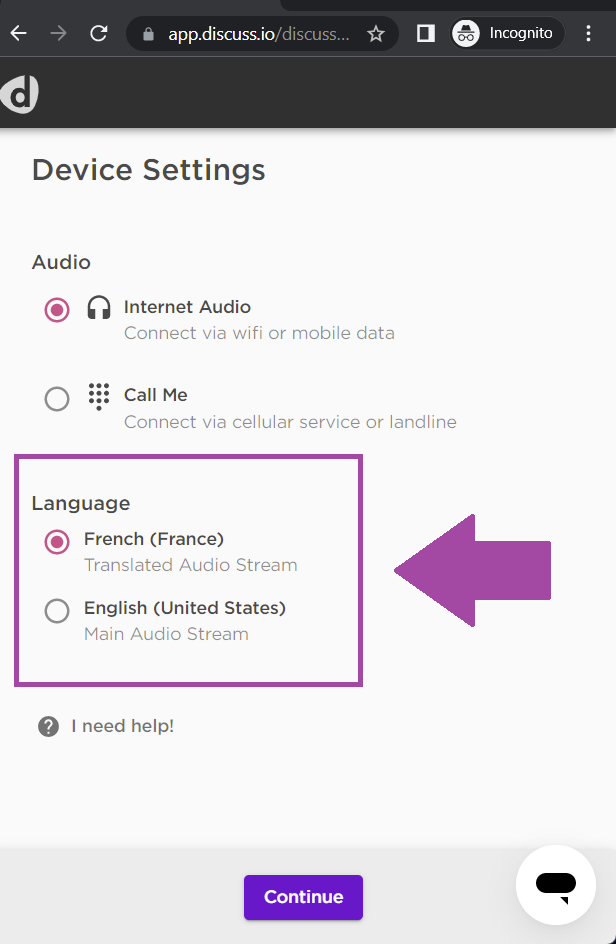Select the Internet Audio radio button

coord(57,310)
